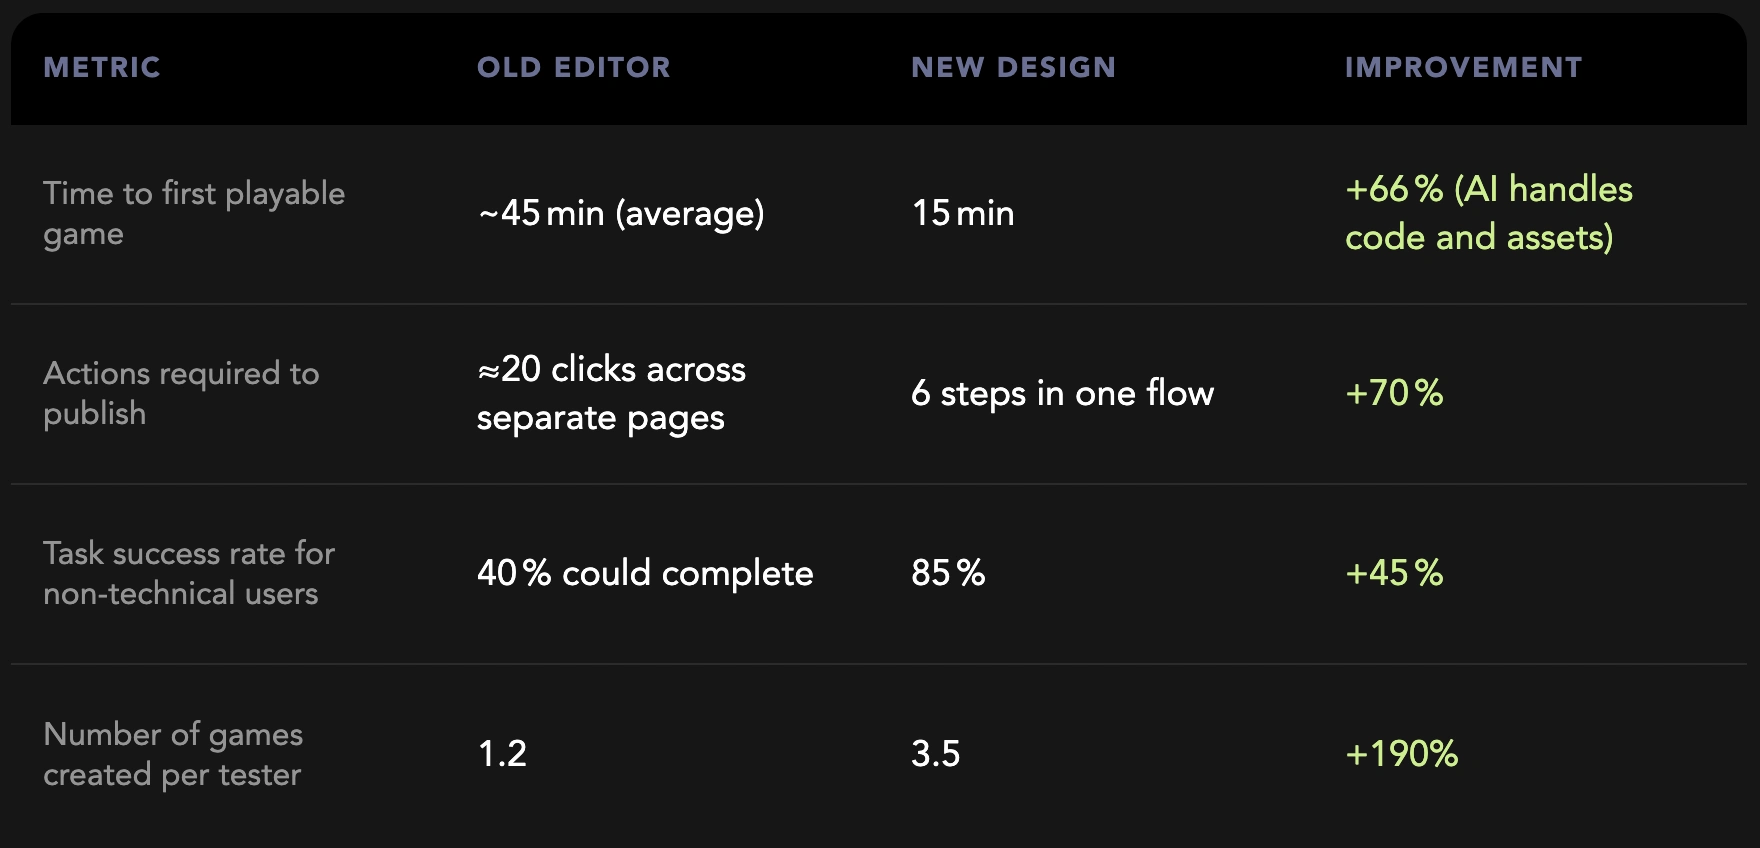Click the '6 steps in one flow' cell
1760x848 pixels.
pos(1062,393)
